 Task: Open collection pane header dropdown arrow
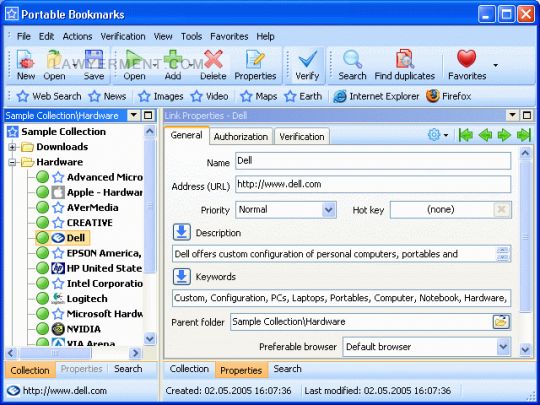(133, 115)
